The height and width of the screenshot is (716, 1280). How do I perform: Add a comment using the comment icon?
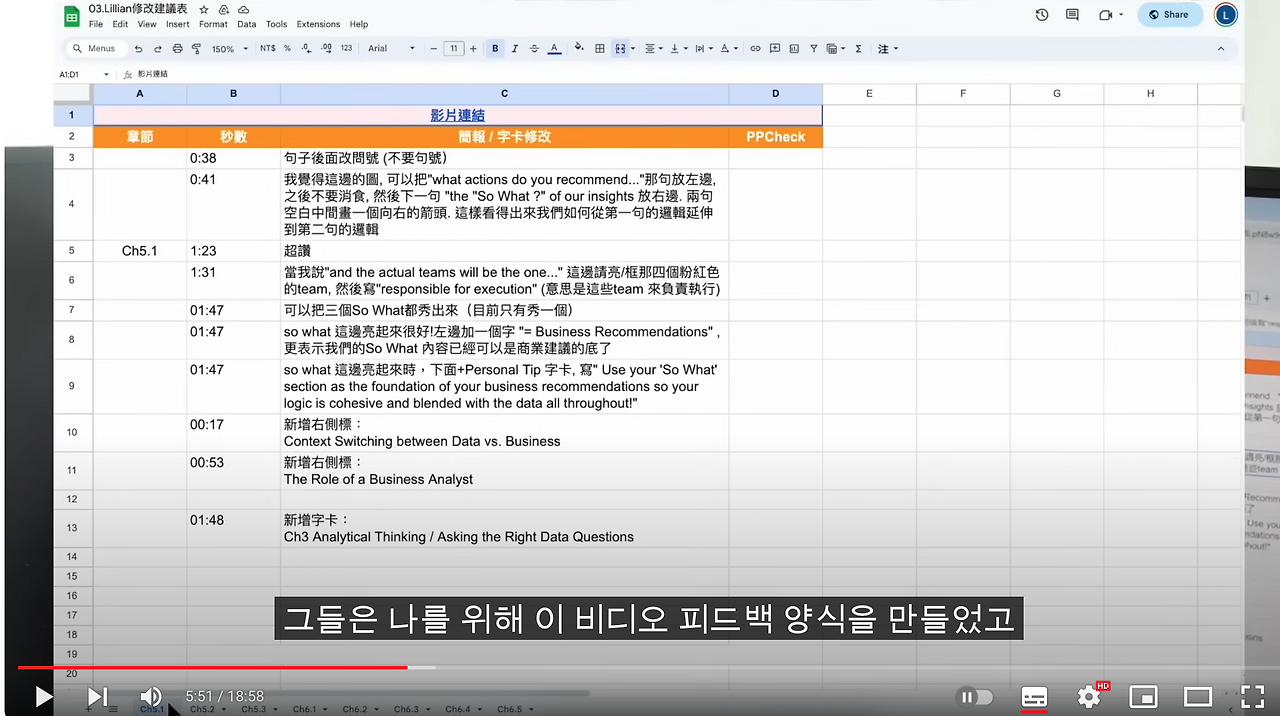(774, 48)
